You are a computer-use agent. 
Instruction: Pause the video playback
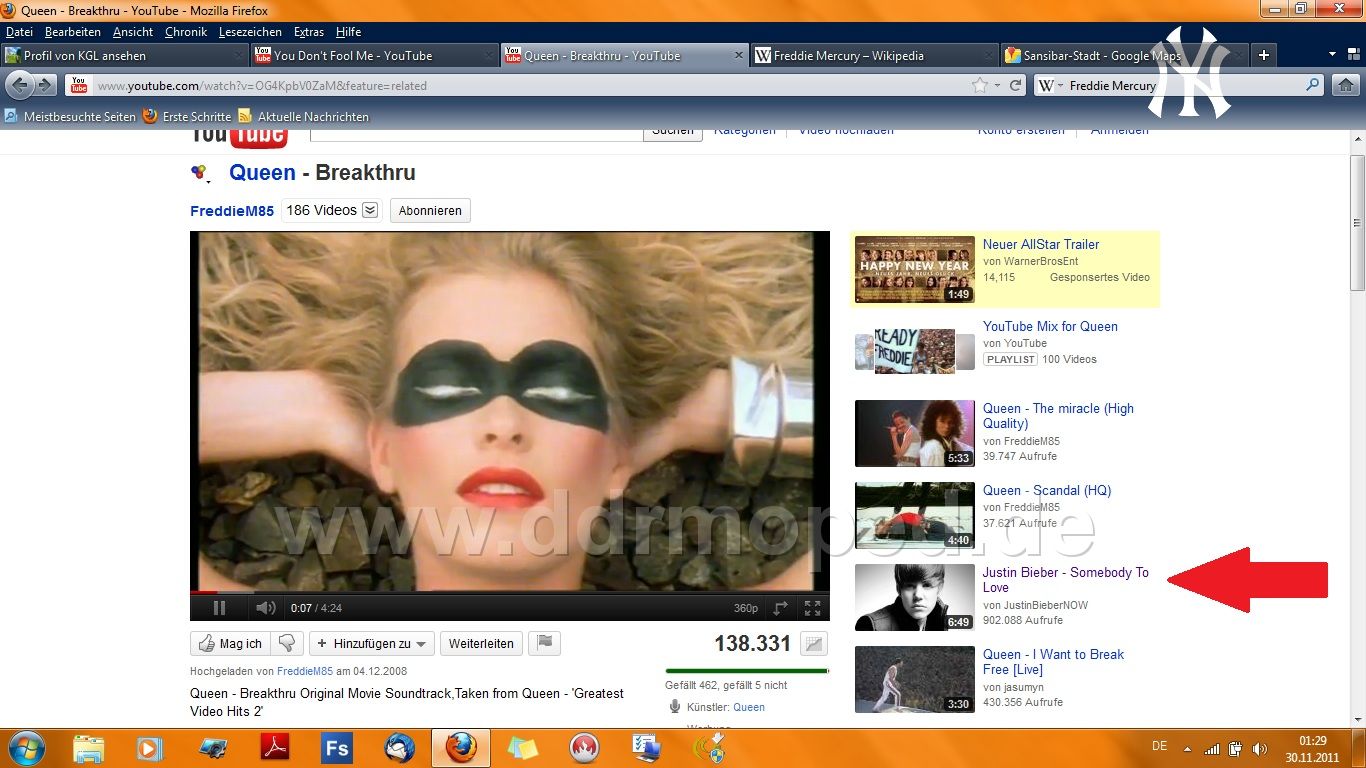[219, 608]
